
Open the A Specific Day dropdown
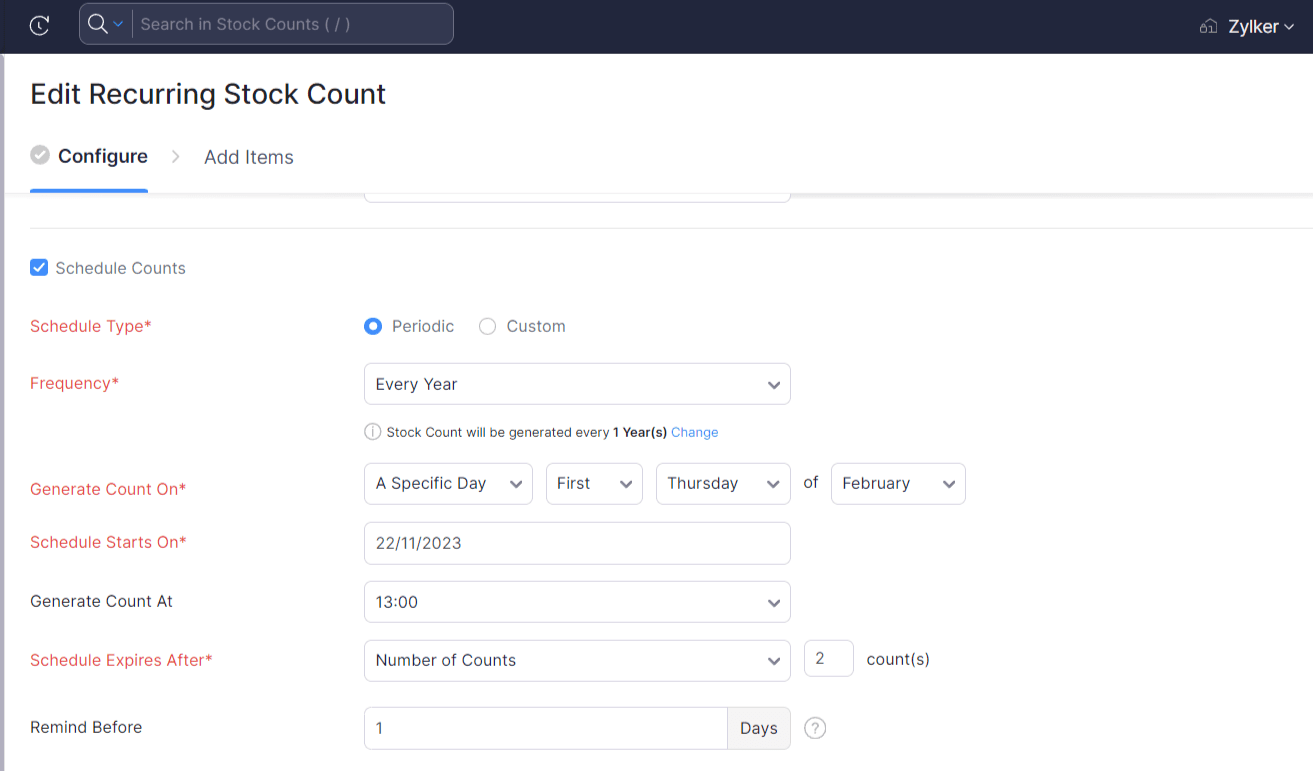click(x=448, y=483)
